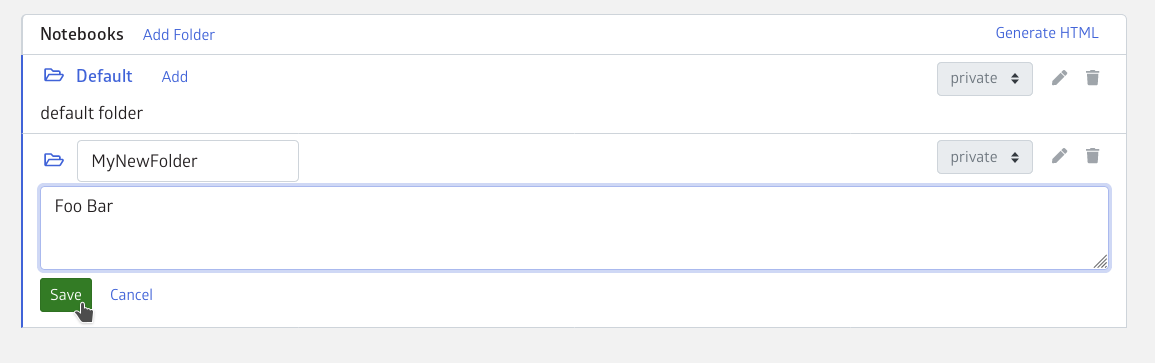
Task: Click Add next to the Default folder
Action: [175, 77]
